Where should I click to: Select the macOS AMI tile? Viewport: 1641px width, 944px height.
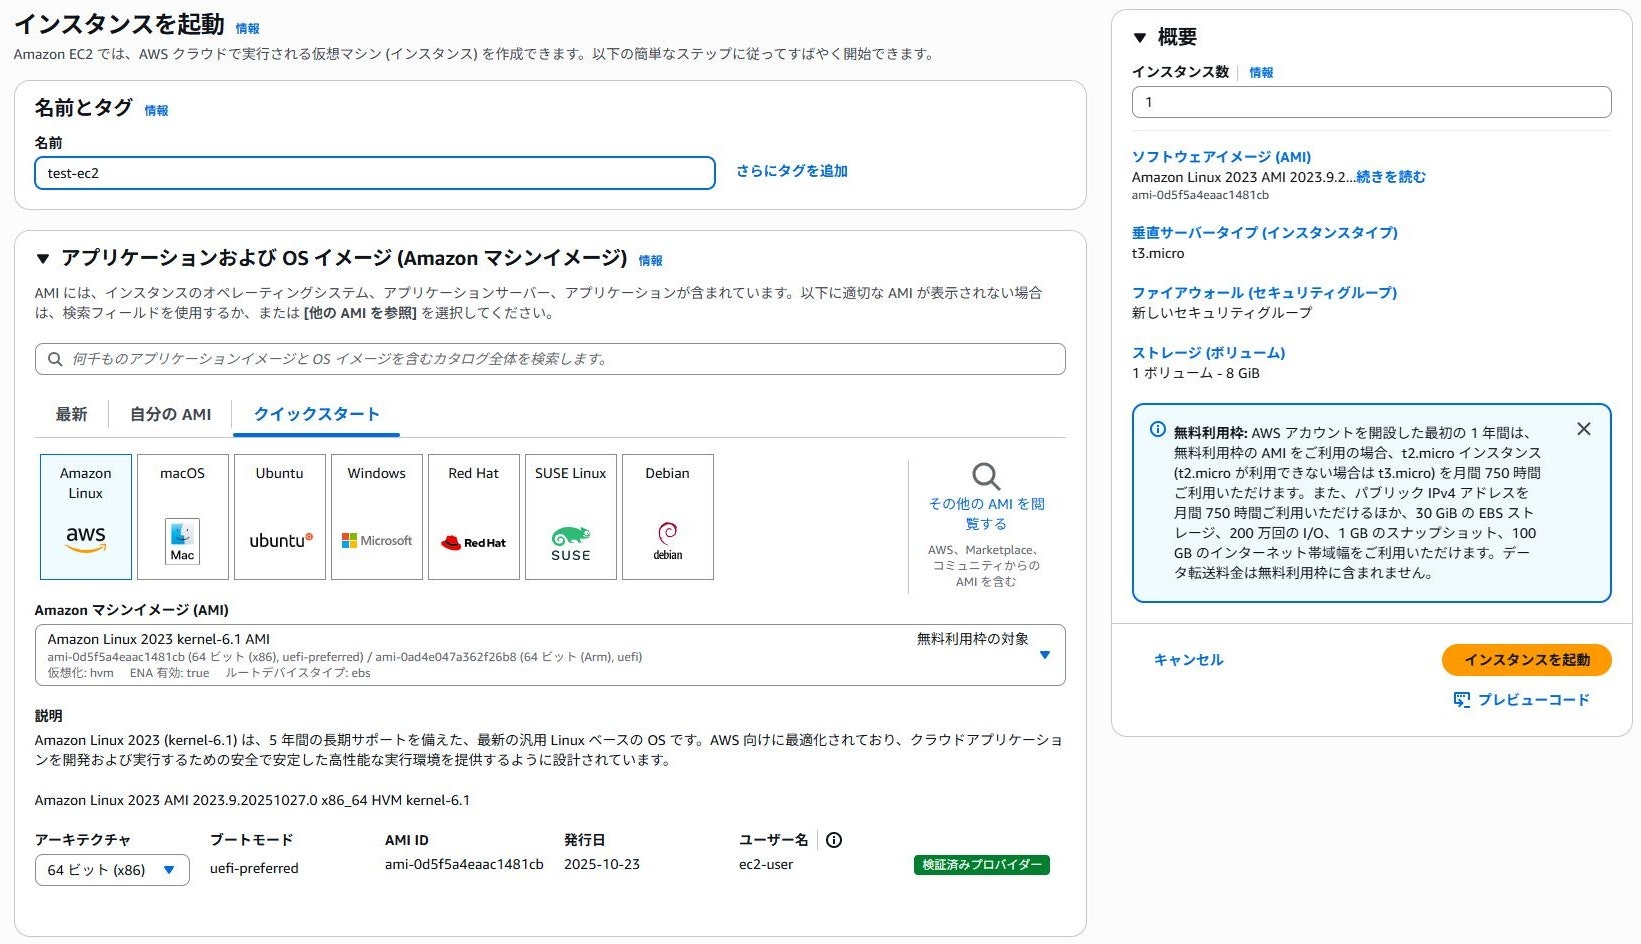click(x=183, y=517)
